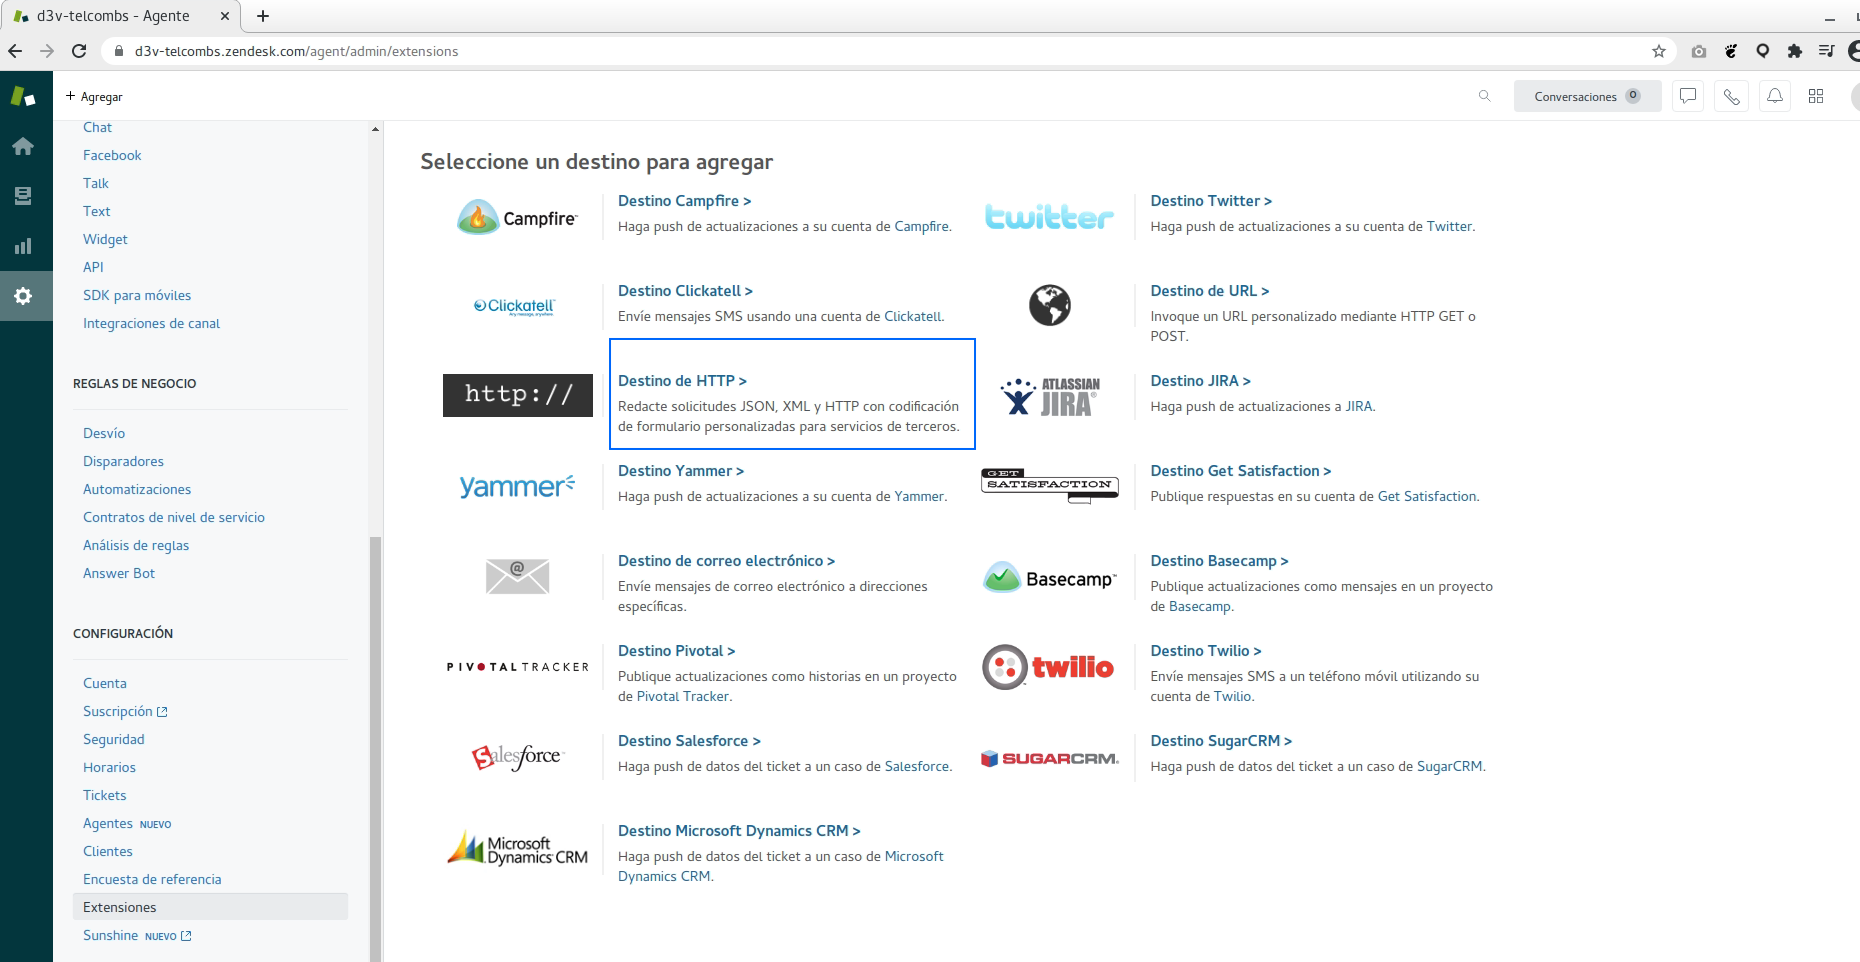Open Destino de HTTP link

(x=682, y=381)
